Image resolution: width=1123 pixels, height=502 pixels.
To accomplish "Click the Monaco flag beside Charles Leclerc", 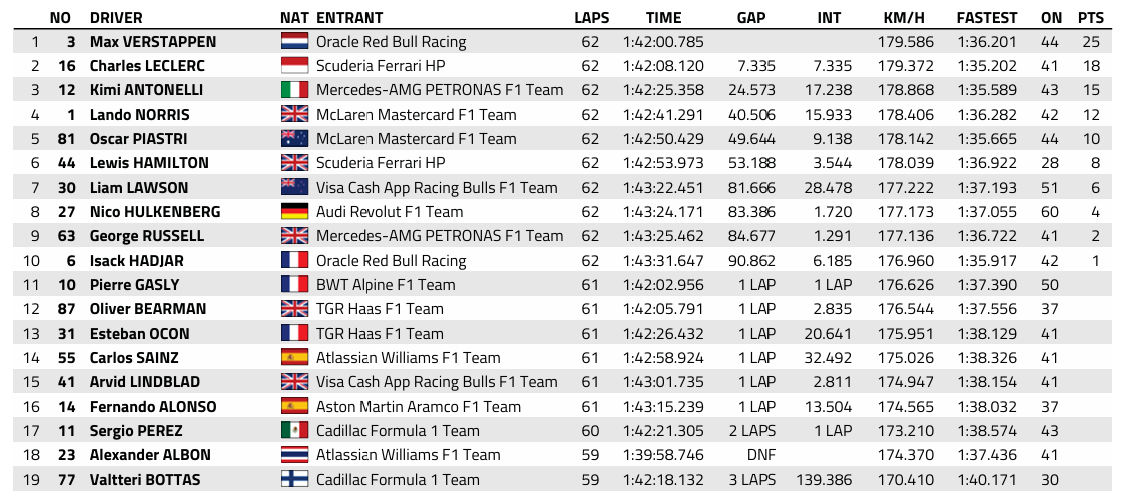I will point(294,66).
